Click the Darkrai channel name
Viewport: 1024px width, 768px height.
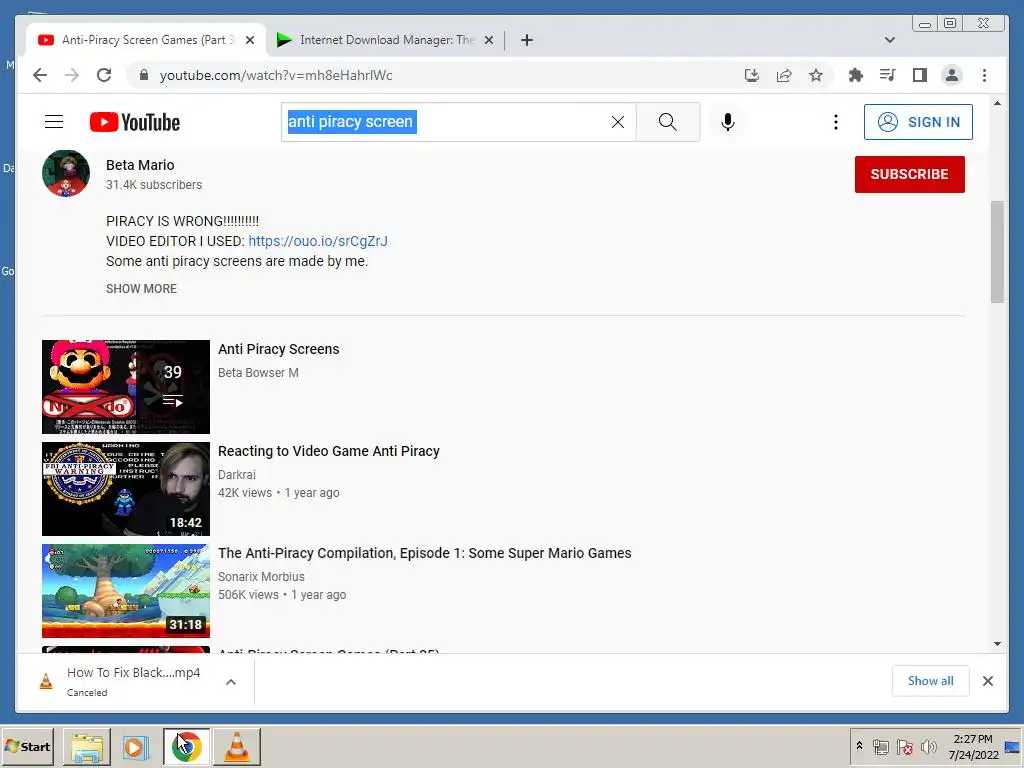(x=236, y=475)
